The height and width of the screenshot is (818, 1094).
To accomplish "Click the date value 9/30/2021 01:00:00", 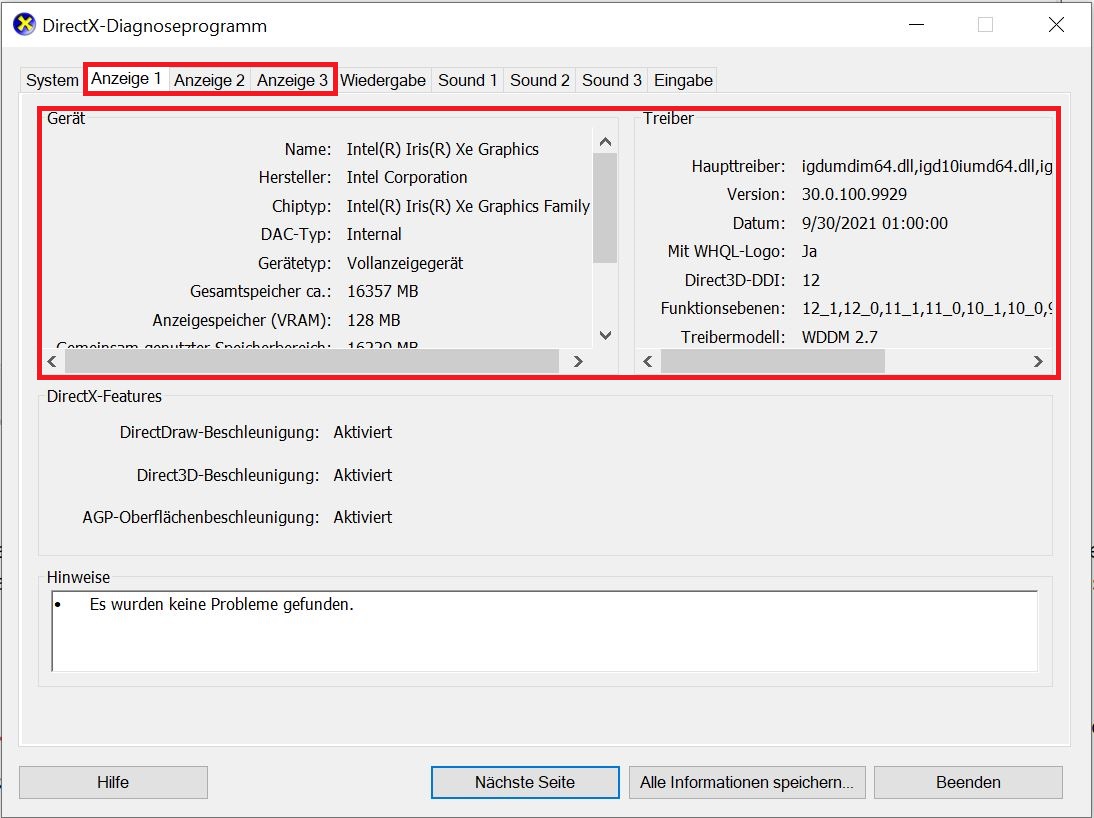I will point(874,223).
